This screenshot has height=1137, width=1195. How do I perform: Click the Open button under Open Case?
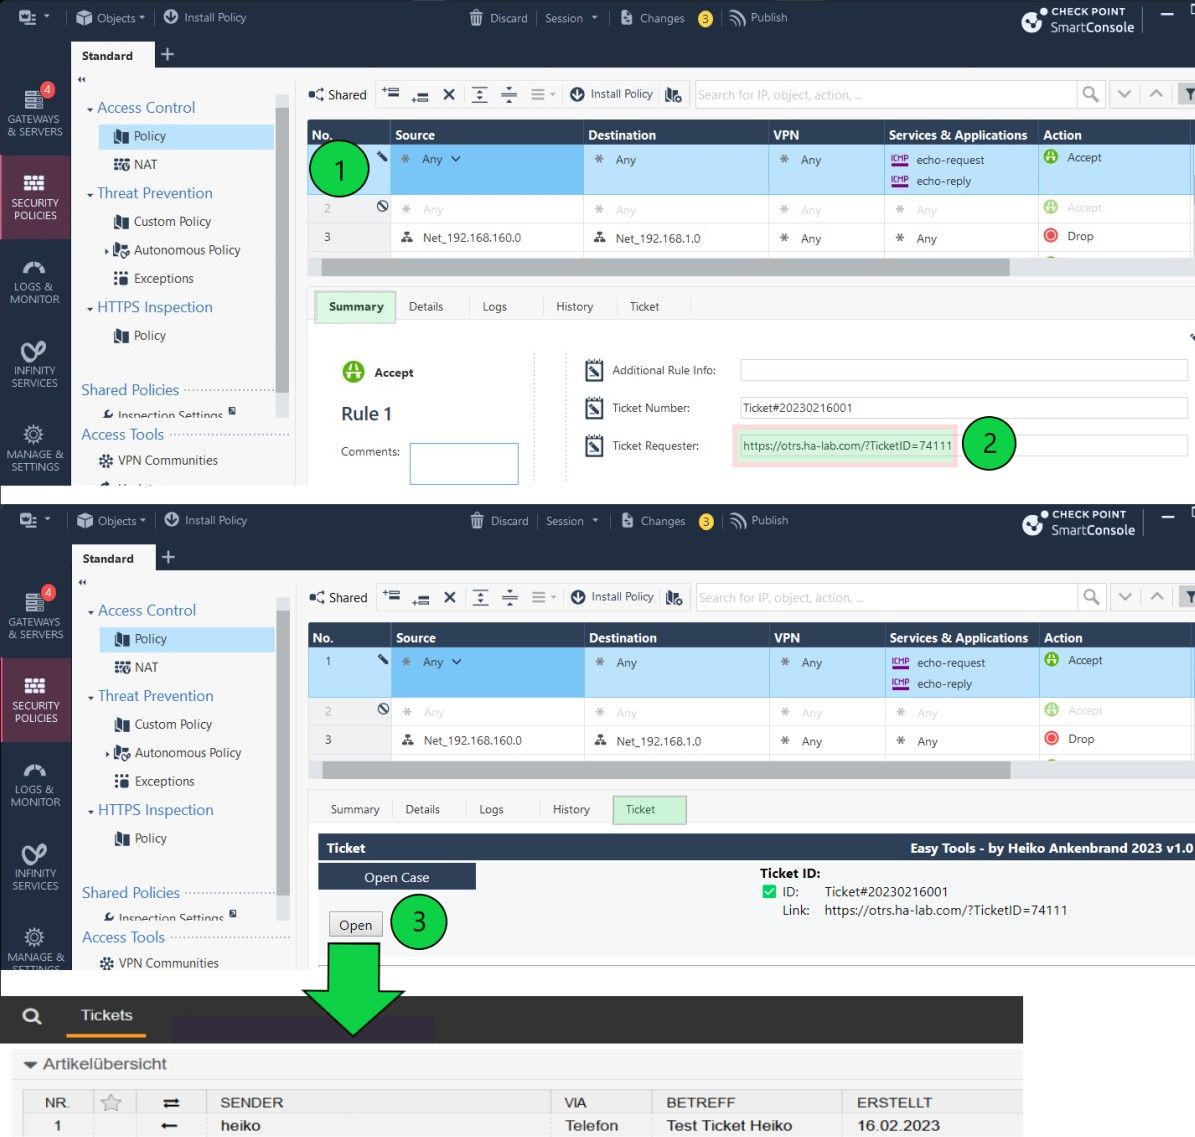point(355,925)
